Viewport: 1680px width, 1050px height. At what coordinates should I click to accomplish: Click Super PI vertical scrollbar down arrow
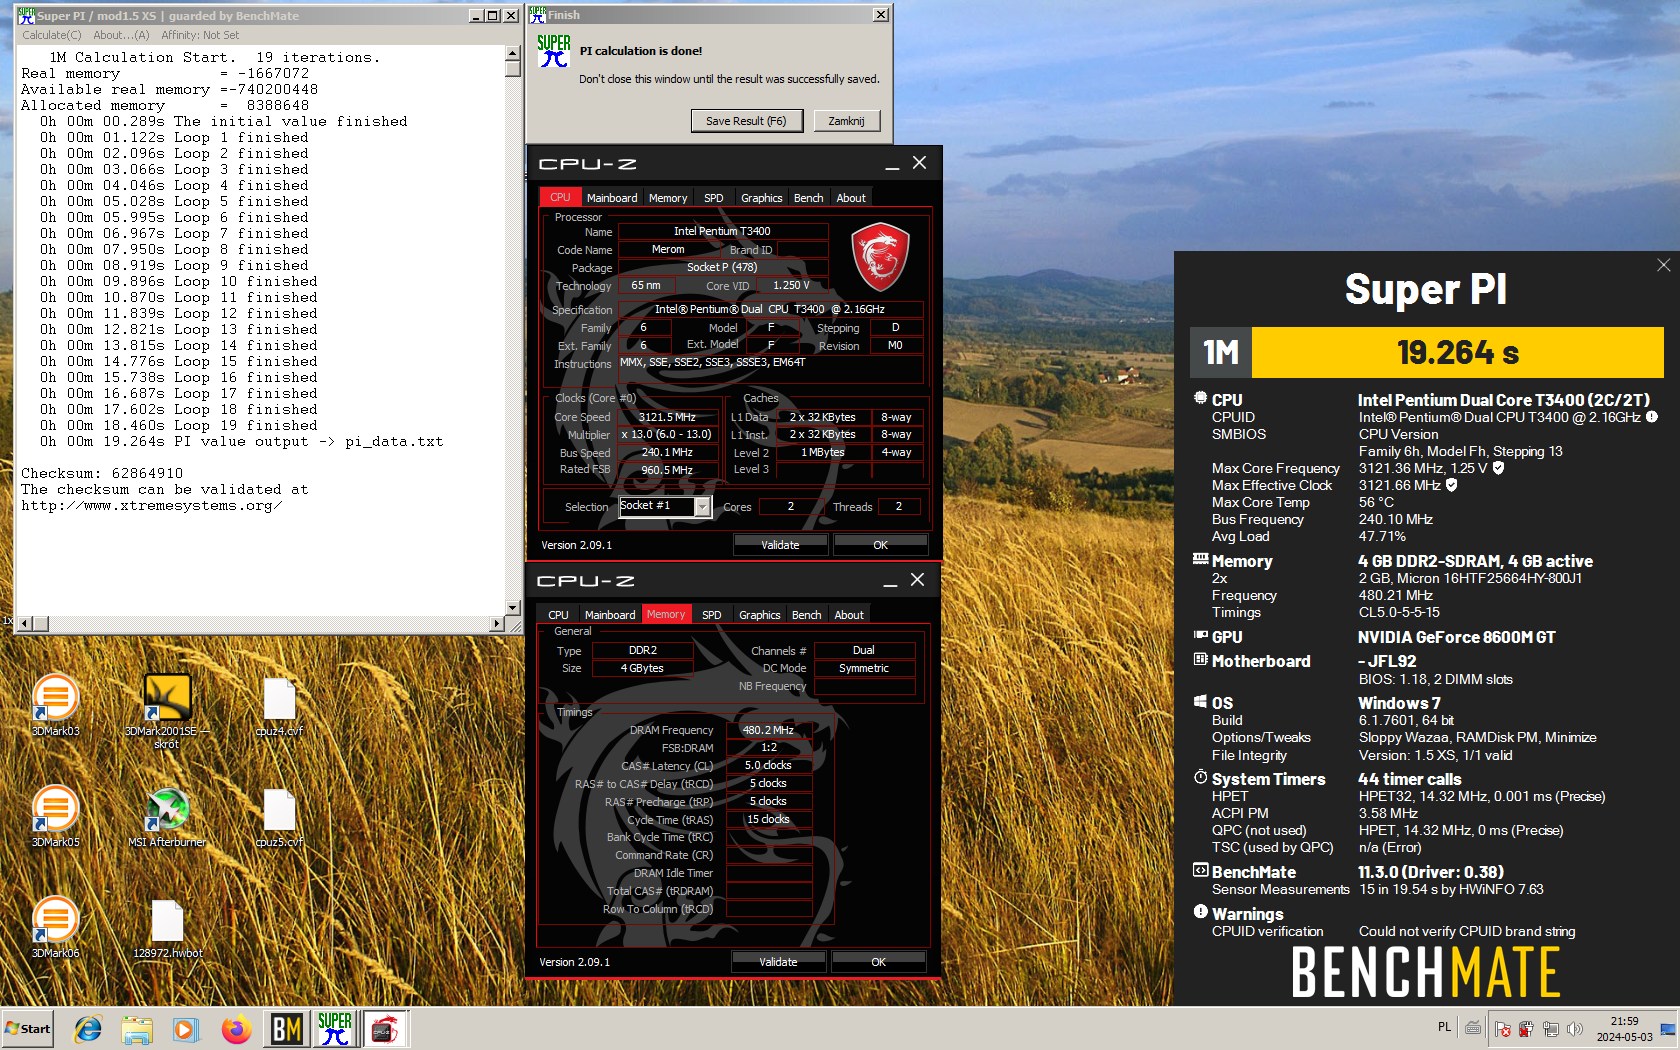[513, 607]
